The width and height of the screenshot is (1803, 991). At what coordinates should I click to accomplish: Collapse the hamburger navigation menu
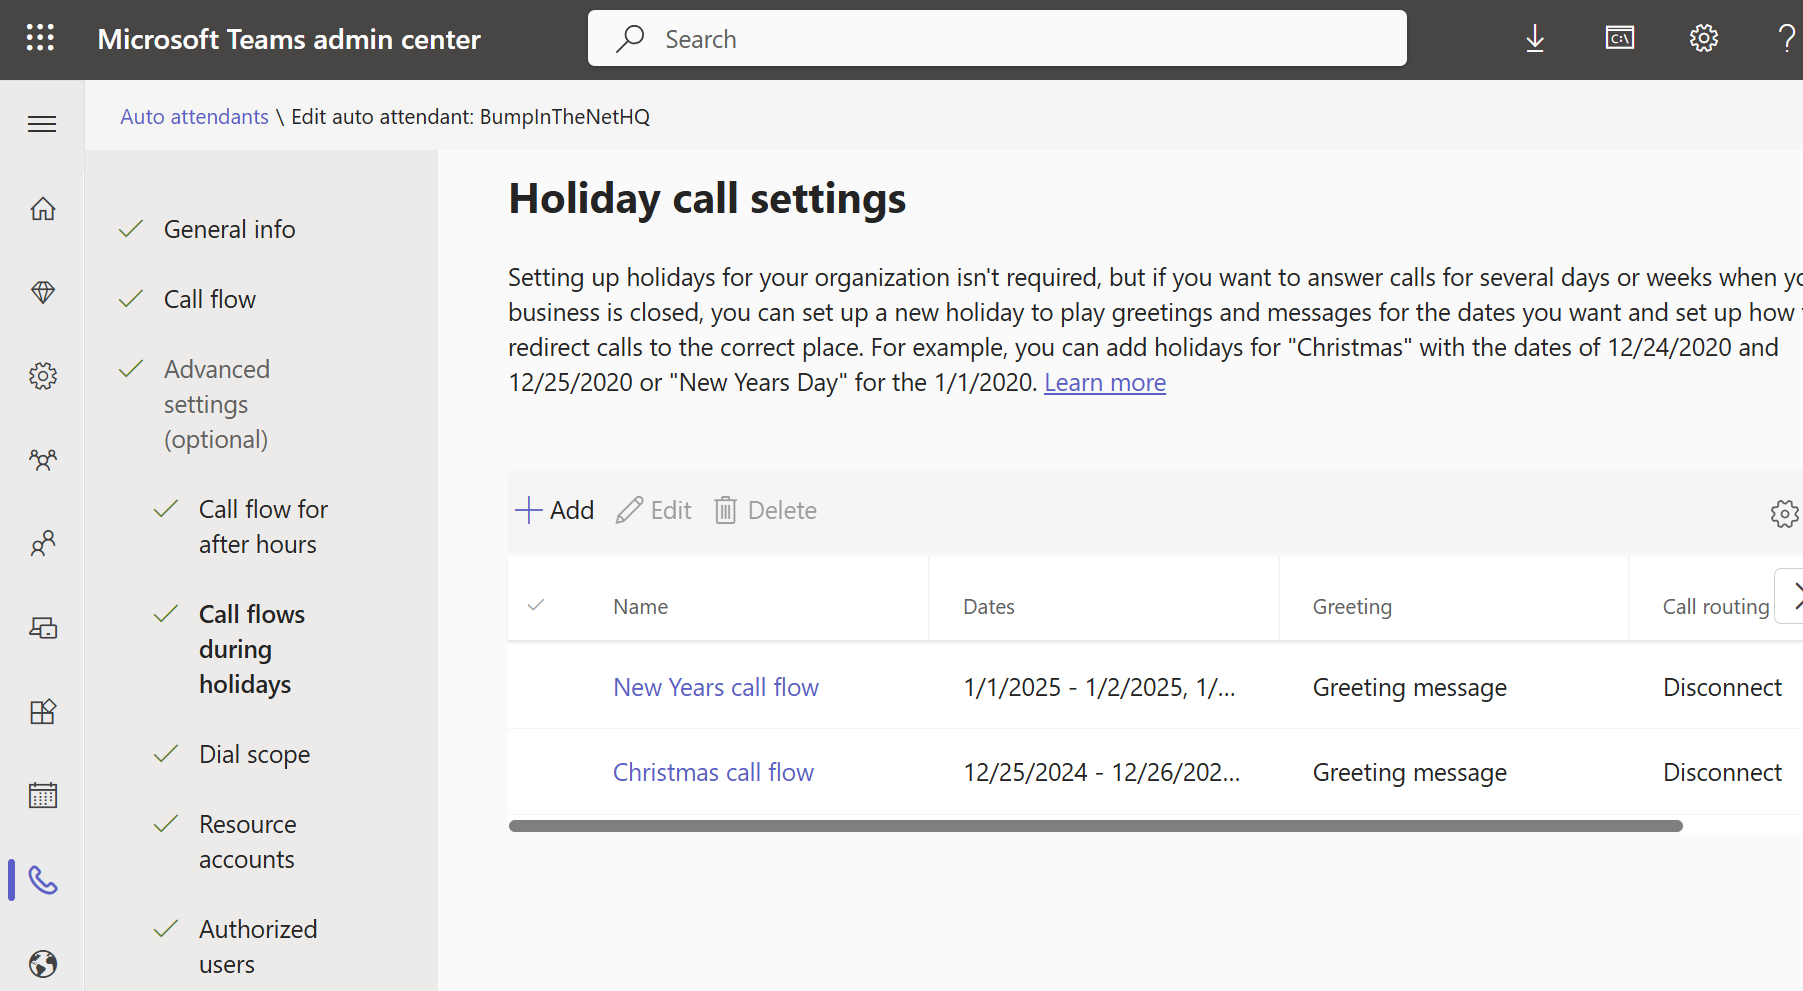(42, 124)
